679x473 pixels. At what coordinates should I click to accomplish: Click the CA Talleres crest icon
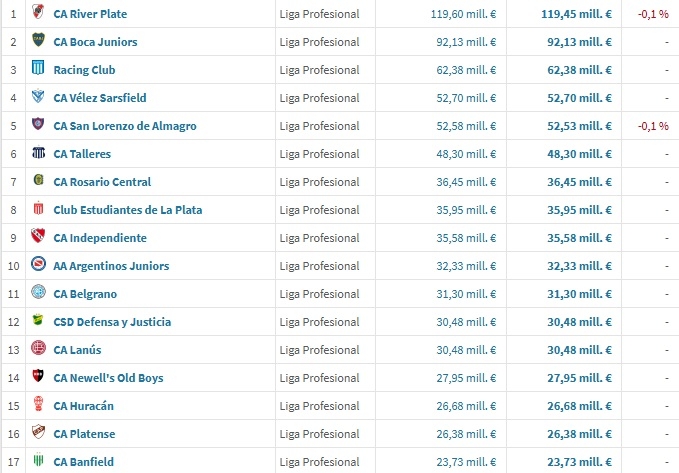[38, 154]
